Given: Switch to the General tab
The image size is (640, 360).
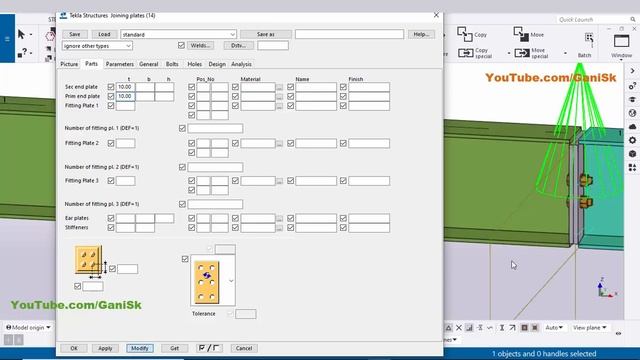Looking at the screenshot, I should click(149, 64).
